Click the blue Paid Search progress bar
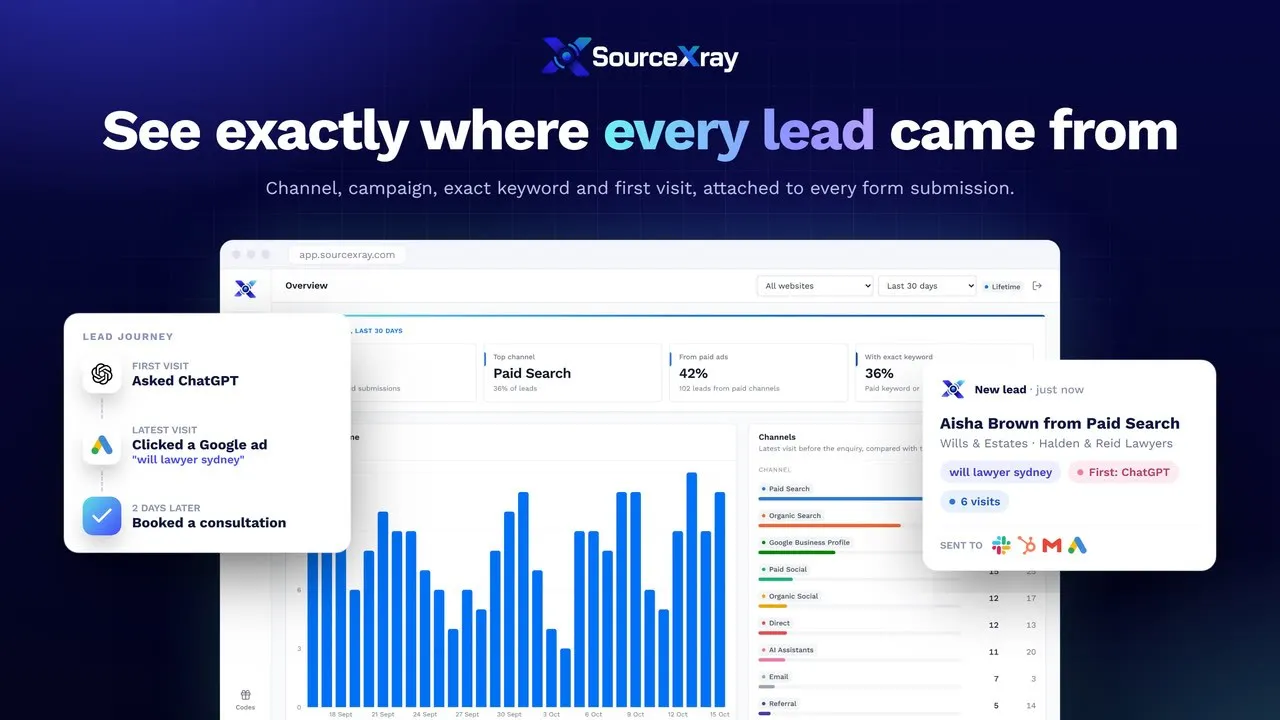This screenshot has width=1280, height=720. pyautogui.click(x=842, y=498)
